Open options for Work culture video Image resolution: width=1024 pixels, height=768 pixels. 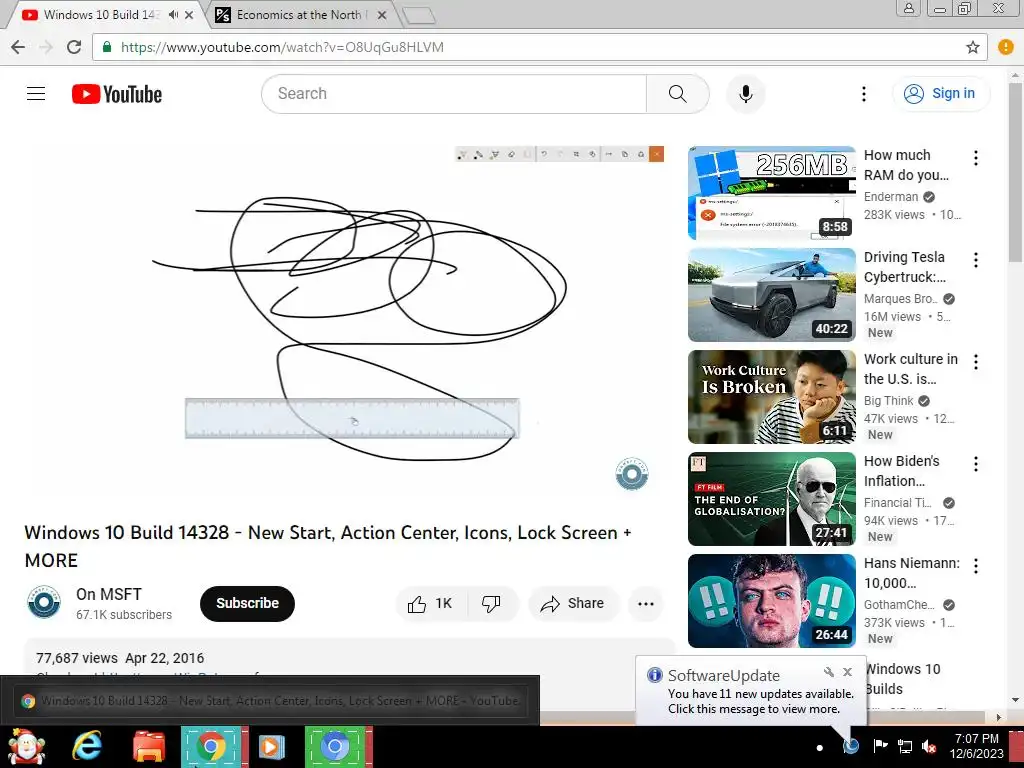(x=976, y=362)
